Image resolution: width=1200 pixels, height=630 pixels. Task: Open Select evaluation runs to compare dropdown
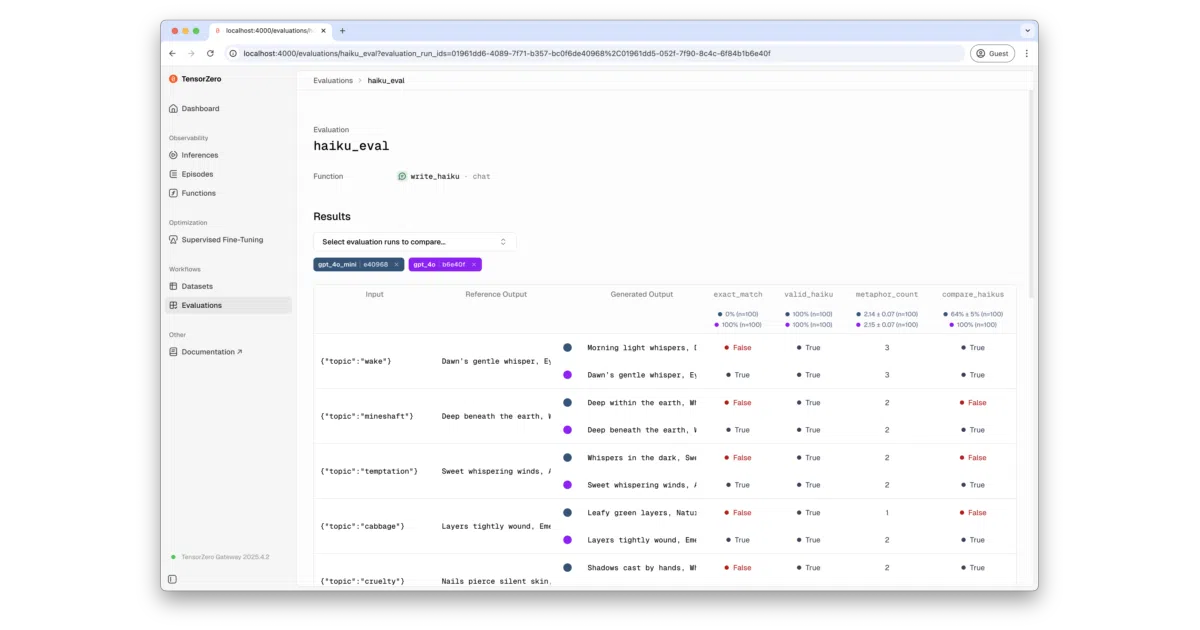pyautogui.click(x=415, y=242)
